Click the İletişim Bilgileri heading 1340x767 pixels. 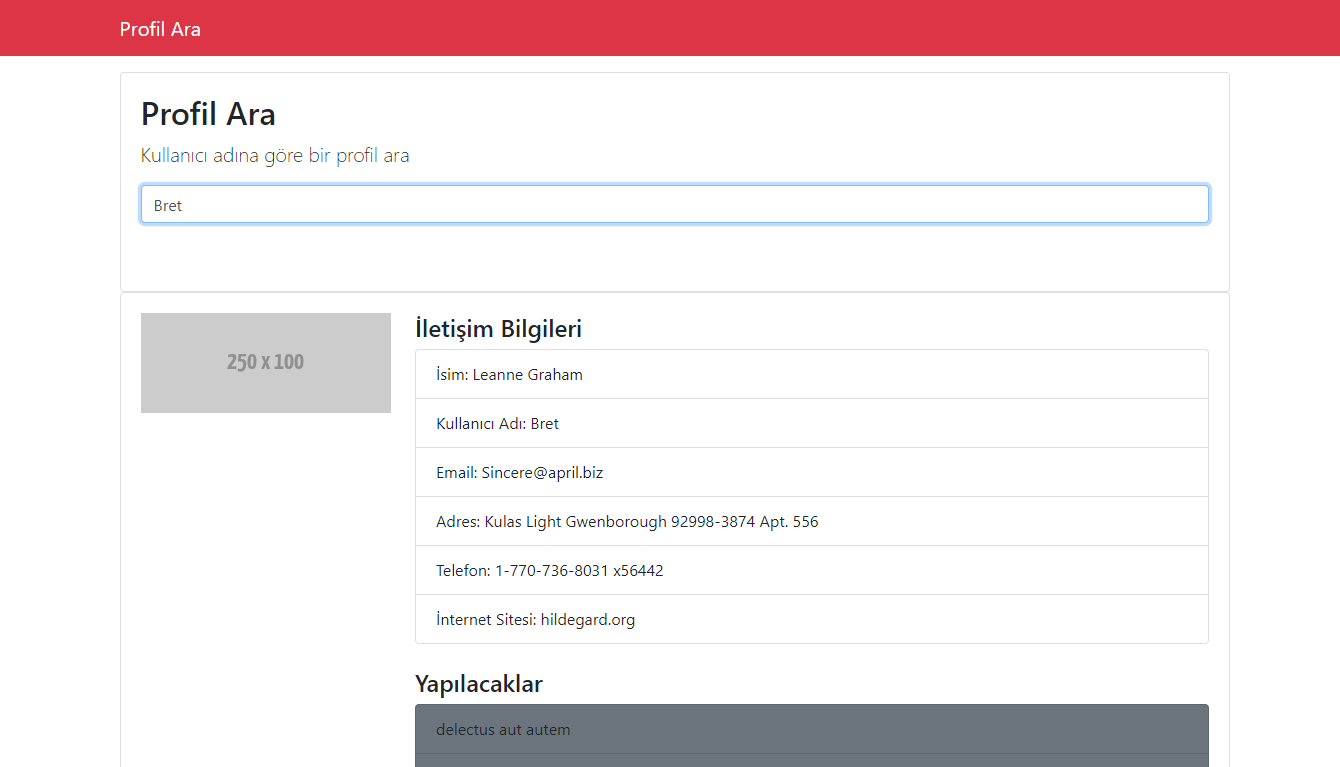coord(498,328)
